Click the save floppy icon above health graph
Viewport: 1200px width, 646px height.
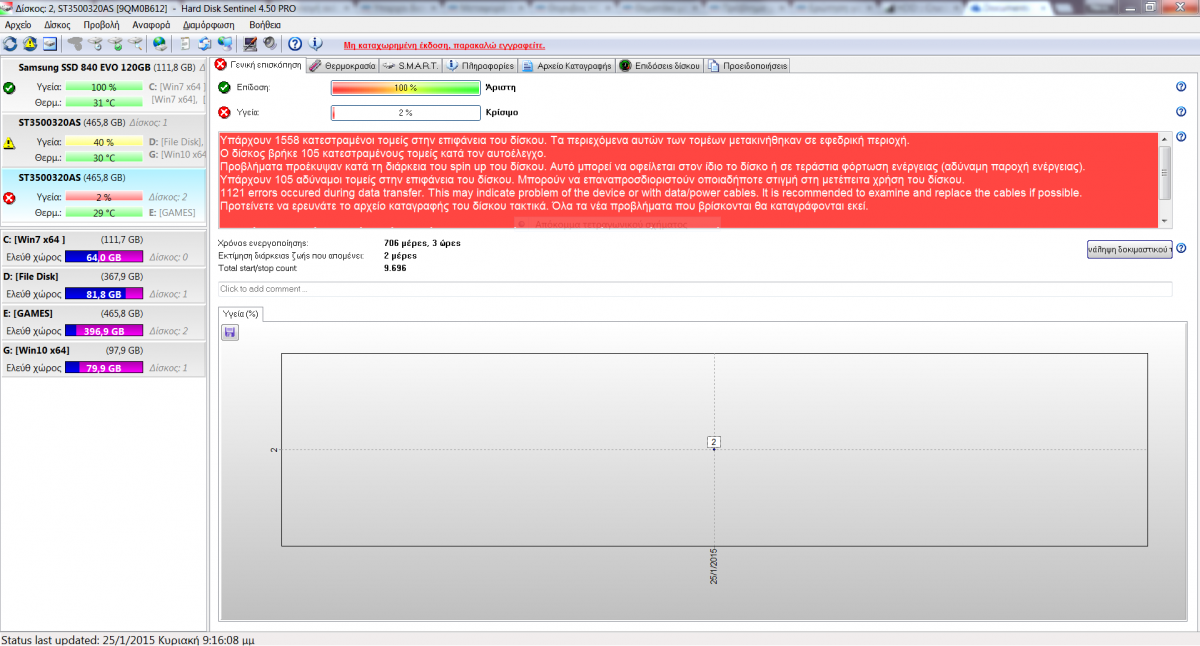point(229,332)
